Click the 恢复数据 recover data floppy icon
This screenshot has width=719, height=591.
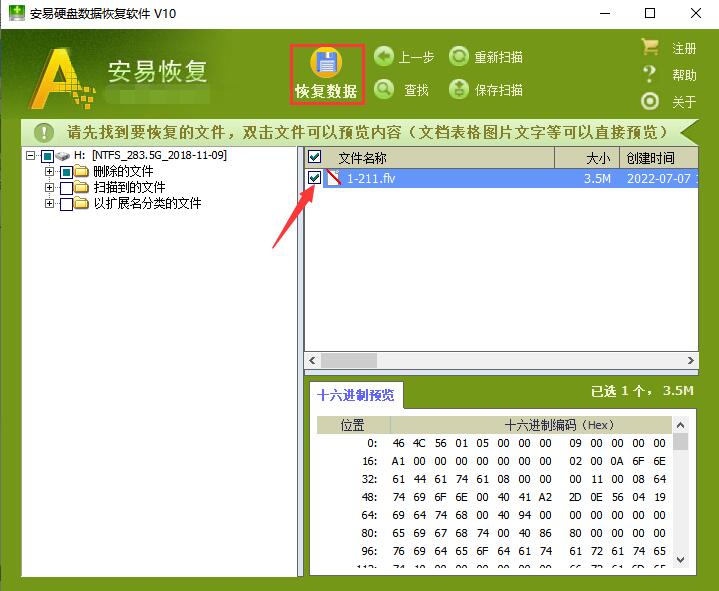point(326,63)
